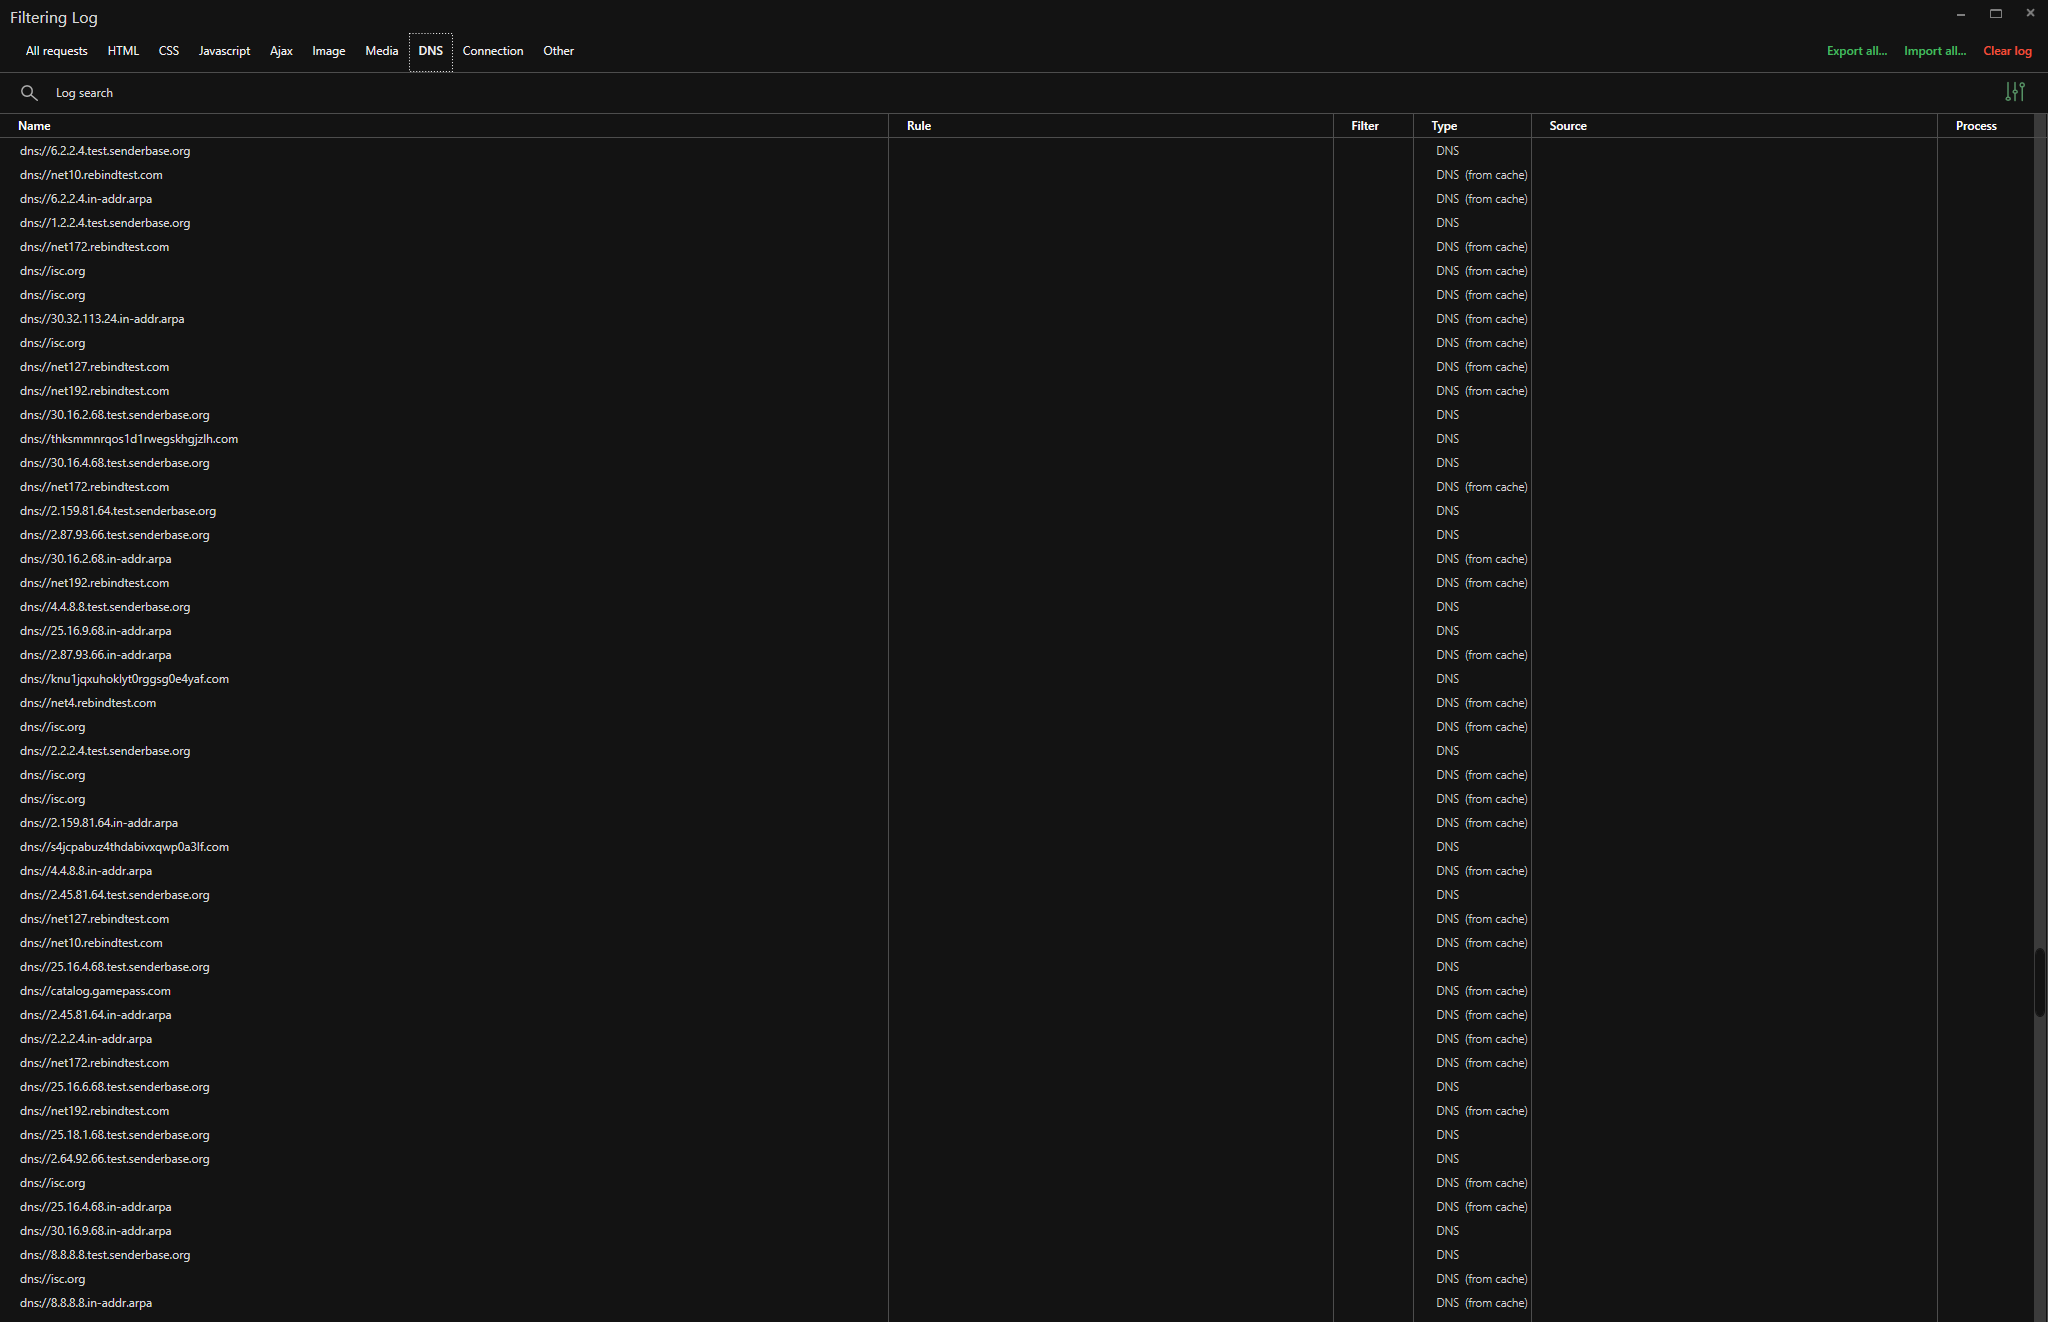Sort by the Name column header

click(34, 126)
